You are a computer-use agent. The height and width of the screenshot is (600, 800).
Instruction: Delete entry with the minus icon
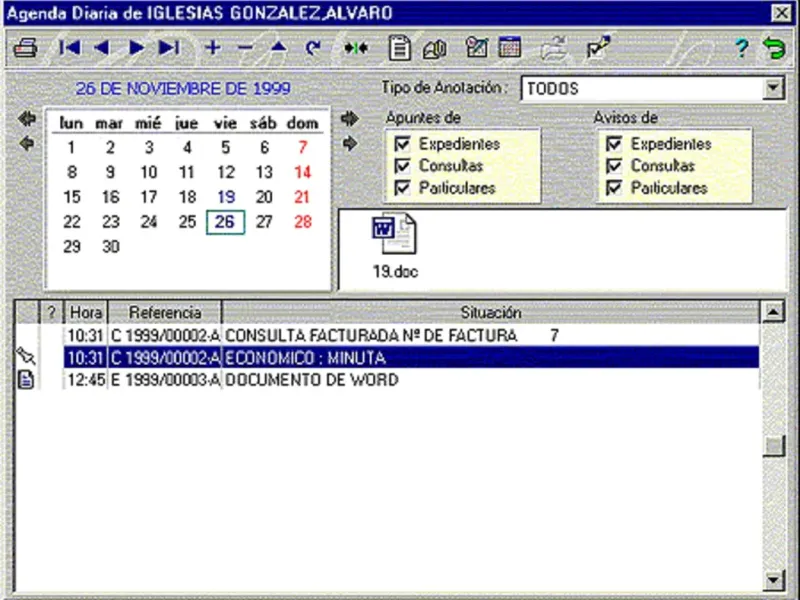point(245,48)
